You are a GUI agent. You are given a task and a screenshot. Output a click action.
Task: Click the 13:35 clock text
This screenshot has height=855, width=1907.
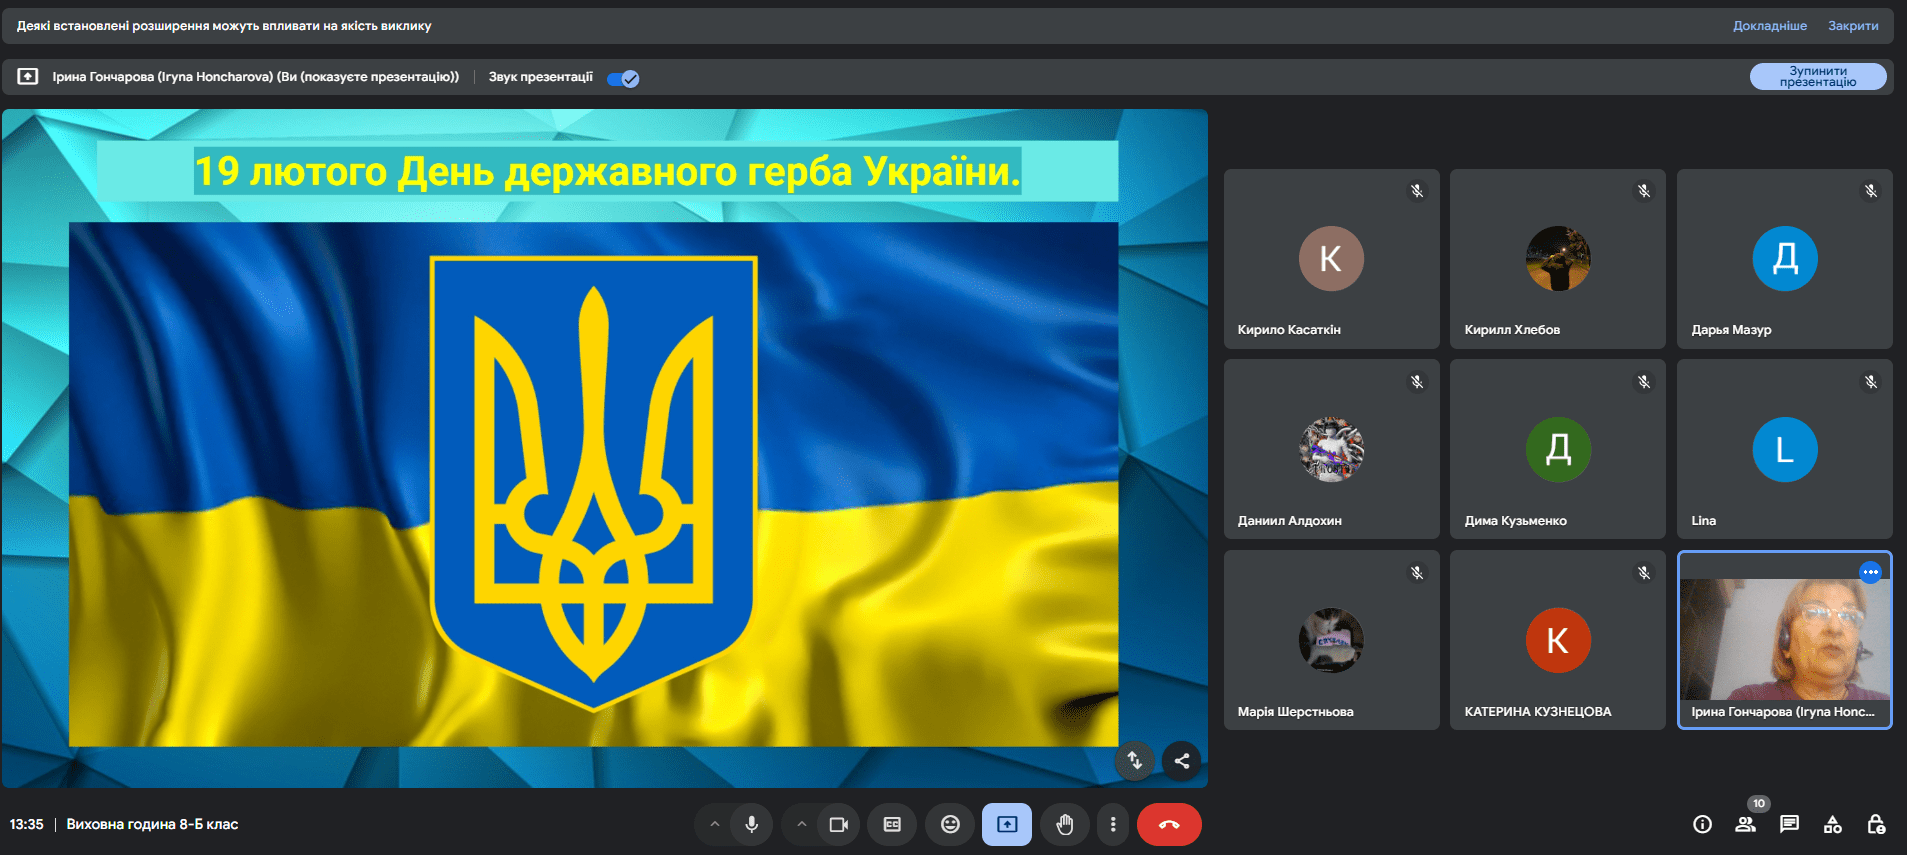[27, 825]
